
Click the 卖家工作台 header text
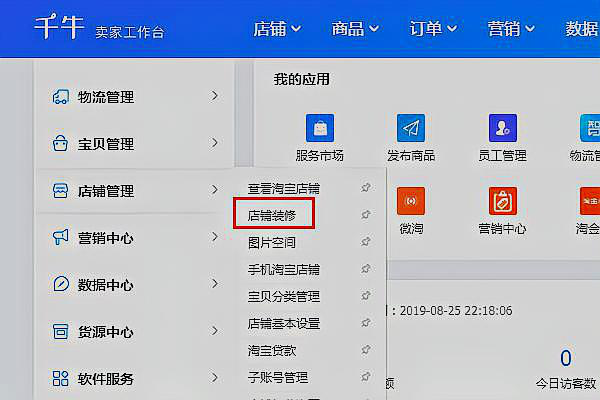click(x=130, y=33)
